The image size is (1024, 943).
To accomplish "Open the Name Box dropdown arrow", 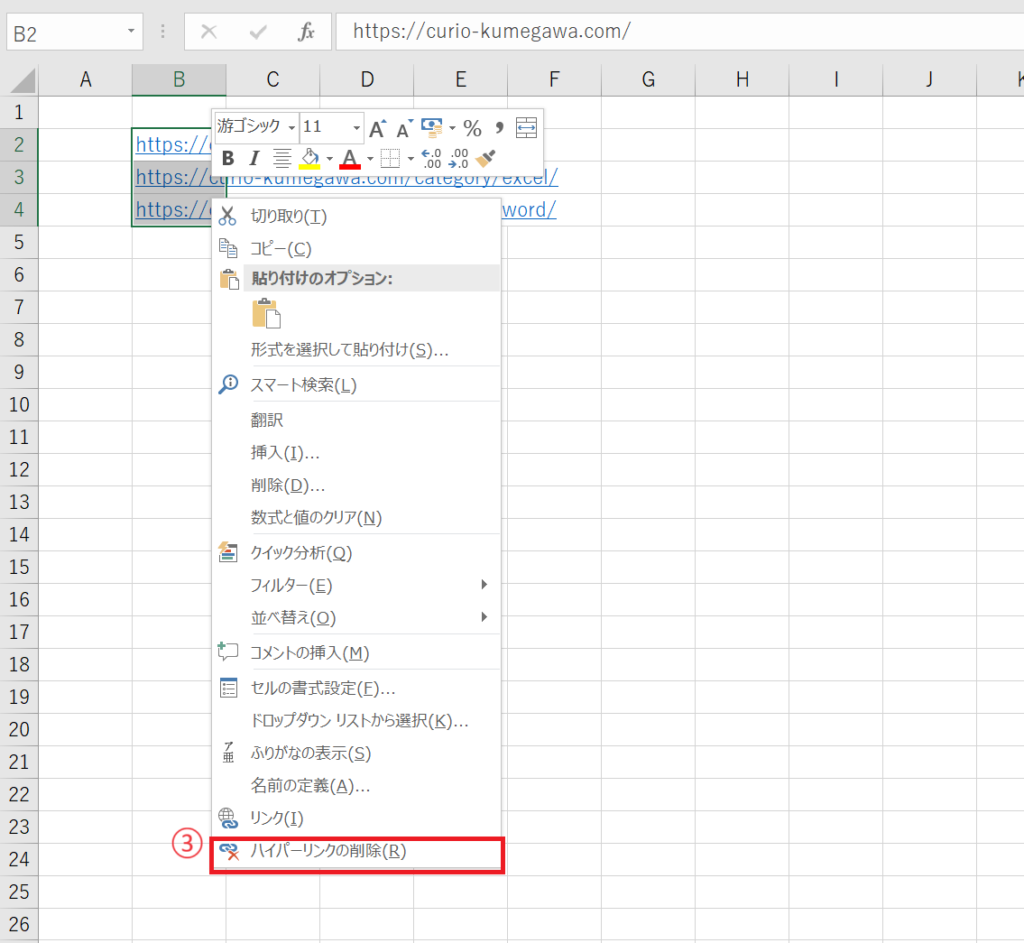I will click(131, 31).
